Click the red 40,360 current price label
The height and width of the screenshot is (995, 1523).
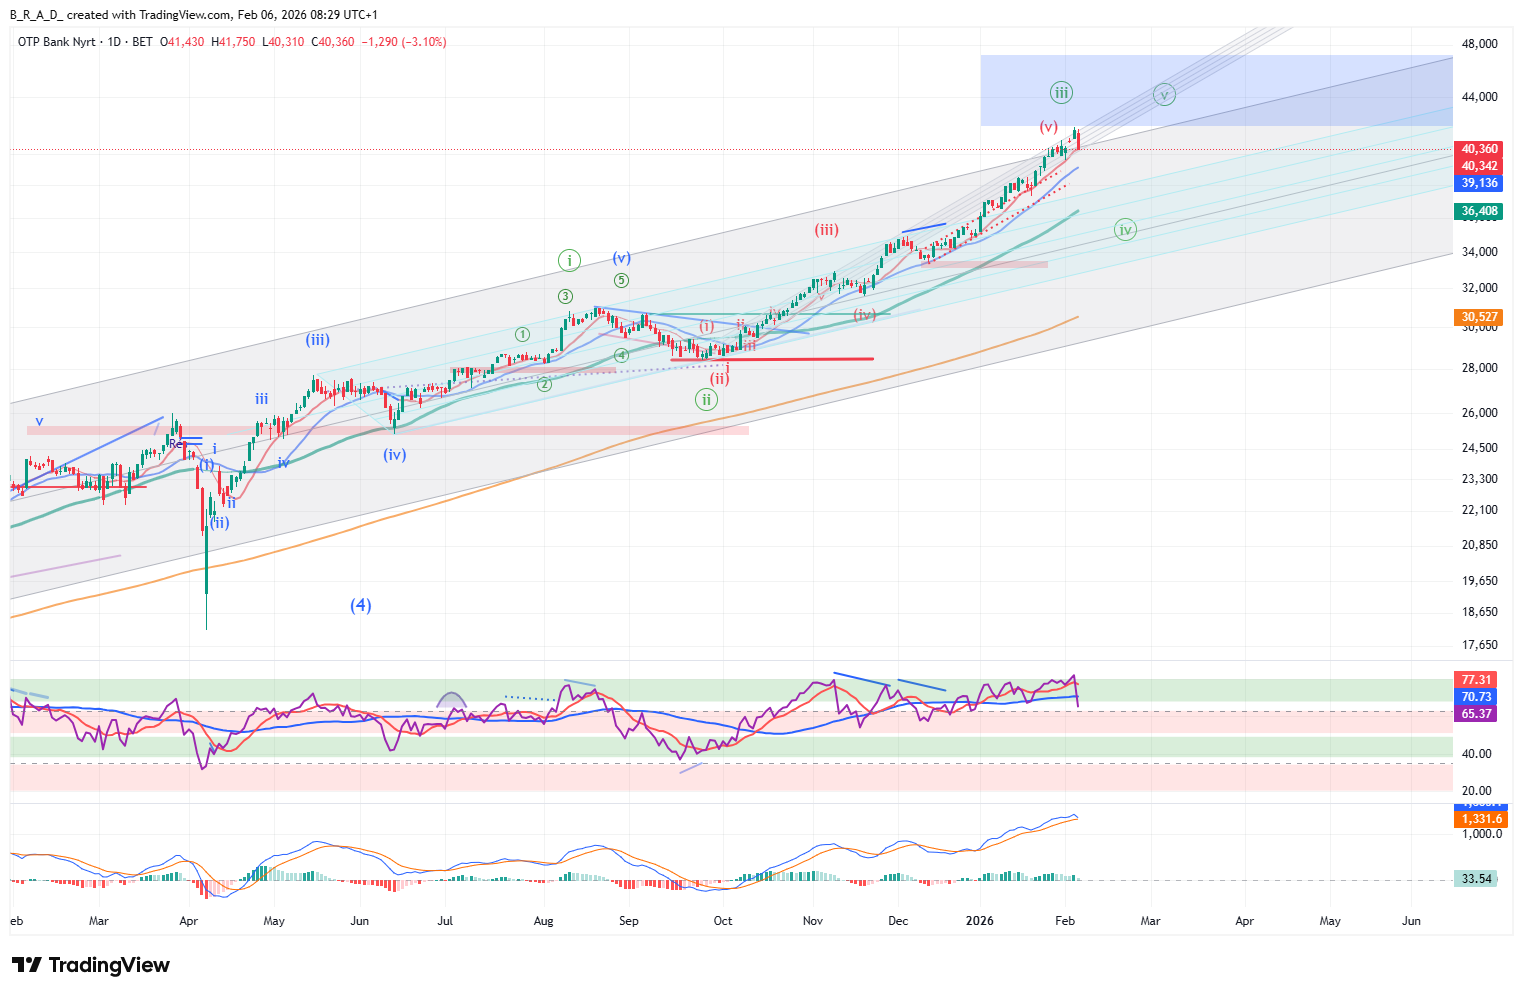(1479, 149)
